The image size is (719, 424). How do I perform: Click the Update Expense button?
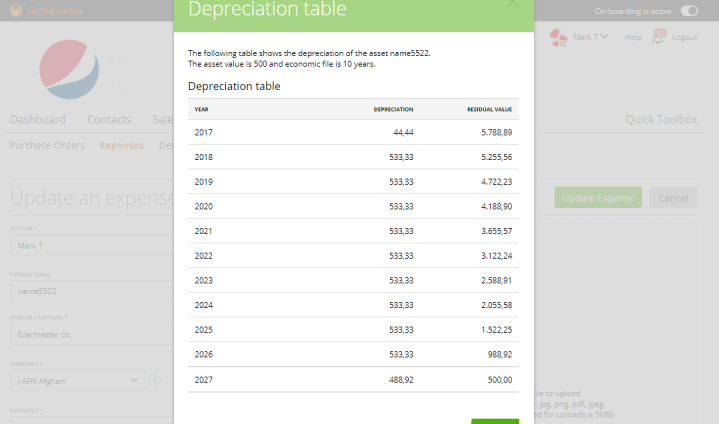(x=598, y=198)
